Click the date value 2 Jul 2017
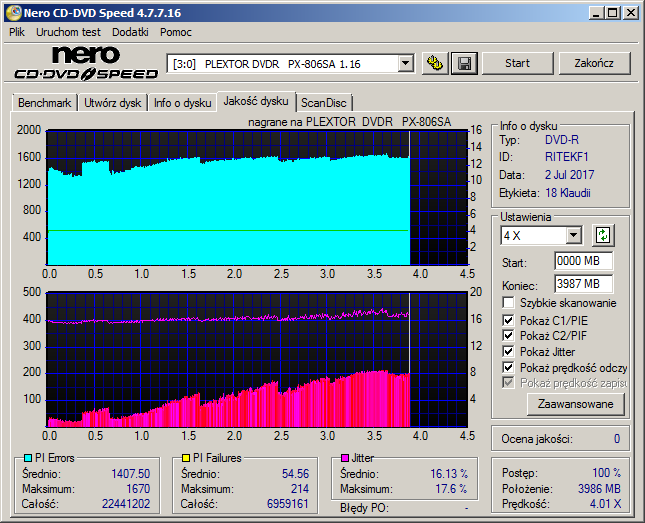645x523 pixels. point(569,175)
